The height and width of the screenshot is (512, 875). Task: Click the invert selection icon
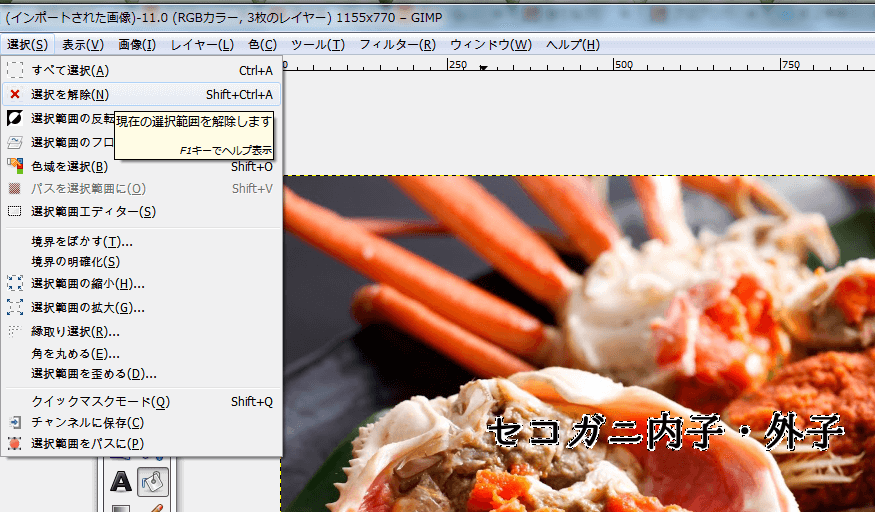click(15, 118)
